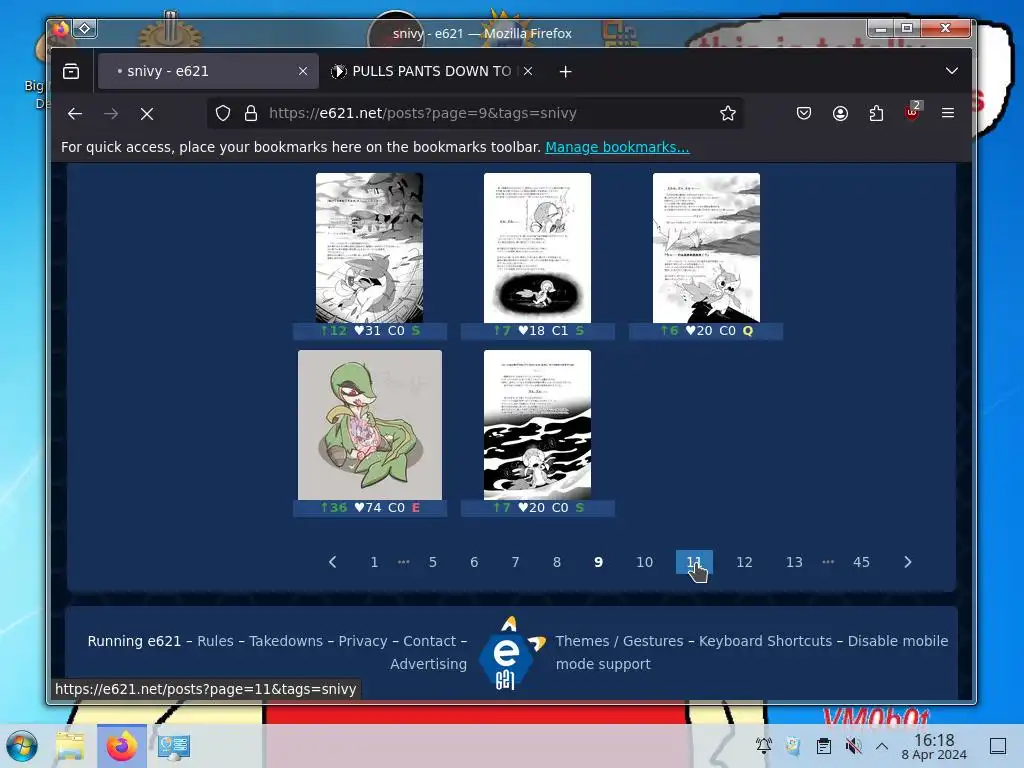This screenshot has height=768, width=1024.
Task: Open a new tab with the plus button
Action: (x=566, y=71)
